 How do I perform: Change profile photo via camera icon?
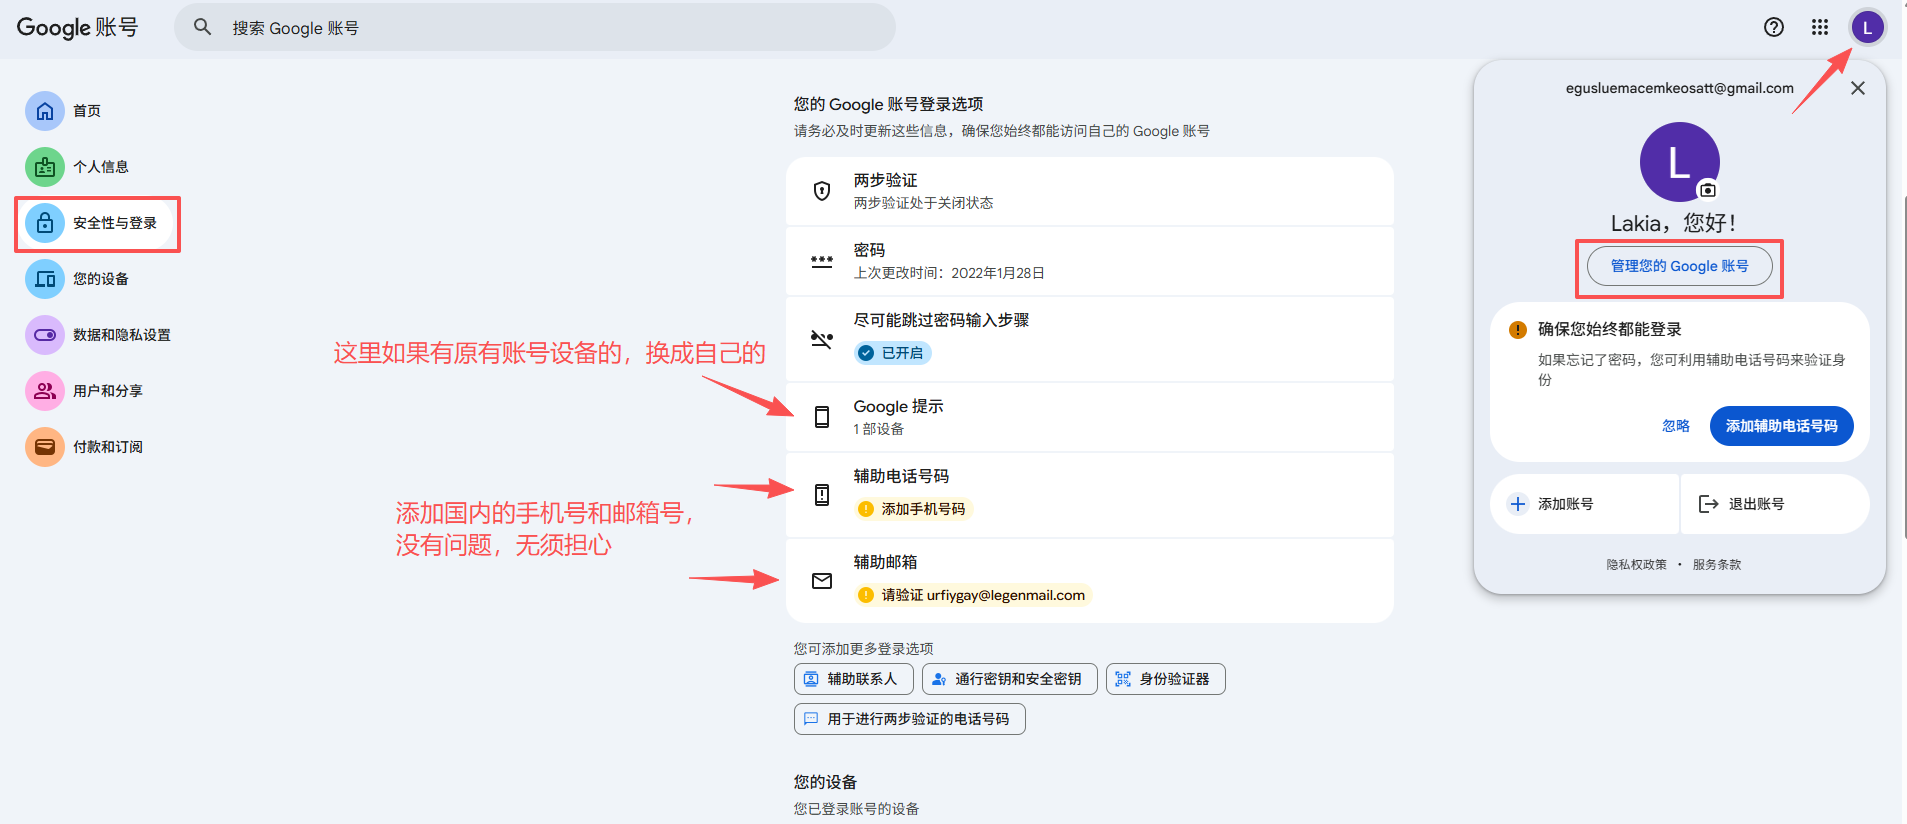point(1708,190)
